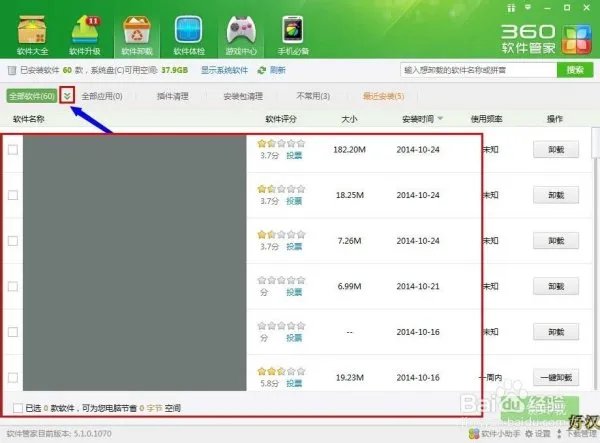Open 下载管理 in the status bar
600x443 pixels.
click(x=578, y=433)
